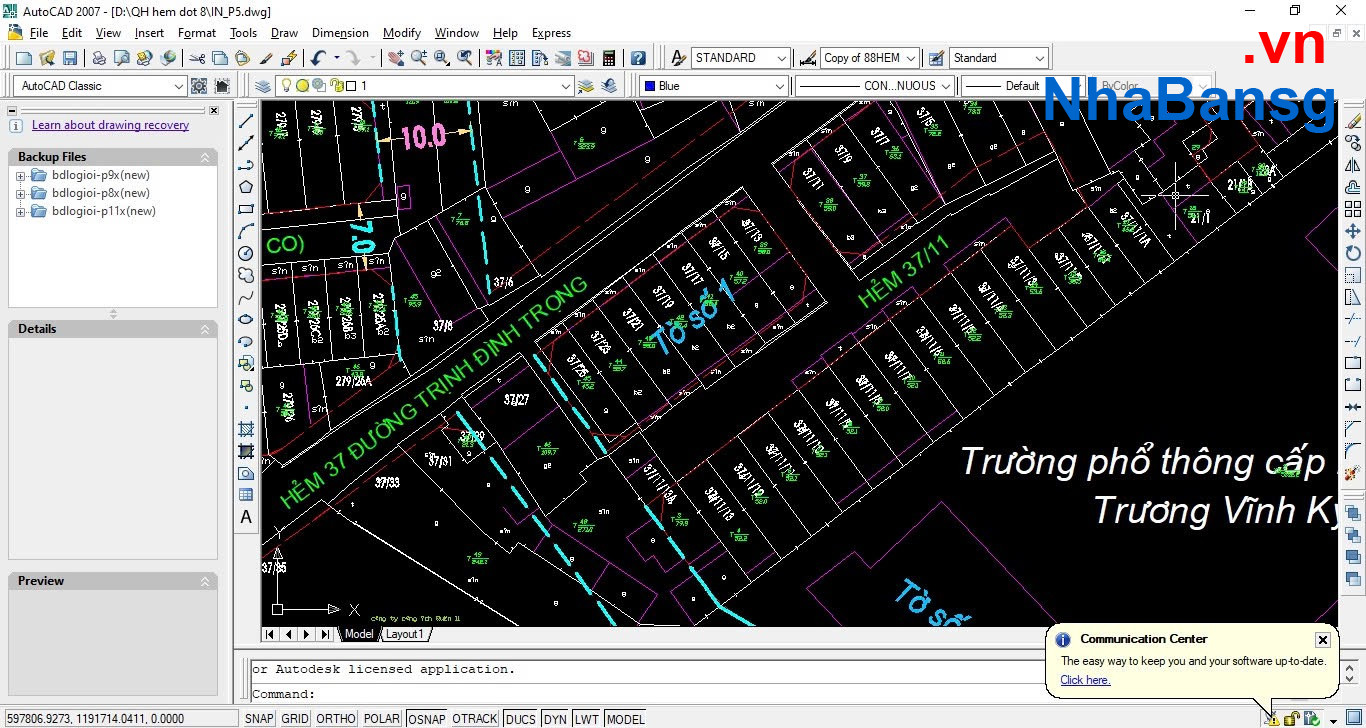Select the Polygon draw tool

tap(246, 187)
